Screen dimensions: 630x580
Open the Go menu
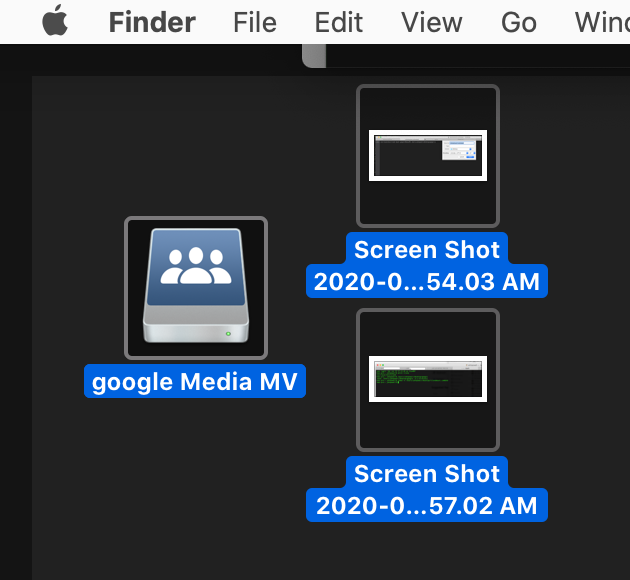(x=519, y=22)
